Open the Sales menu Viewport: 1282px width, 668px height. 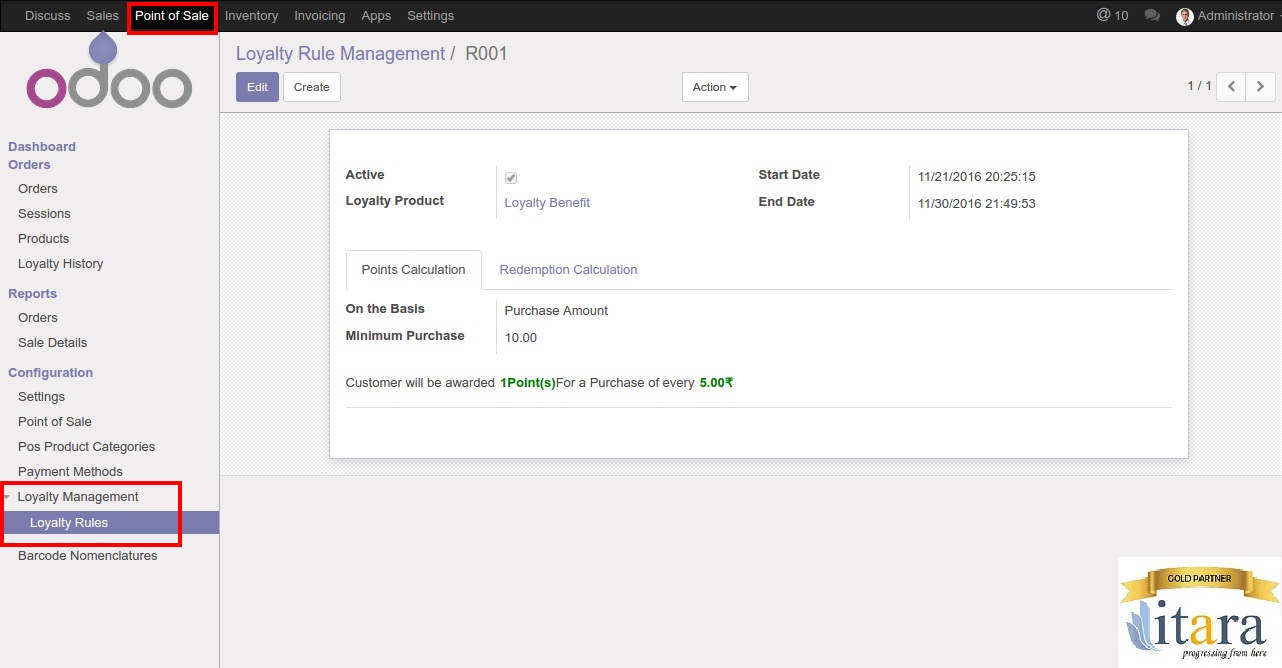[x=102, y=16]
